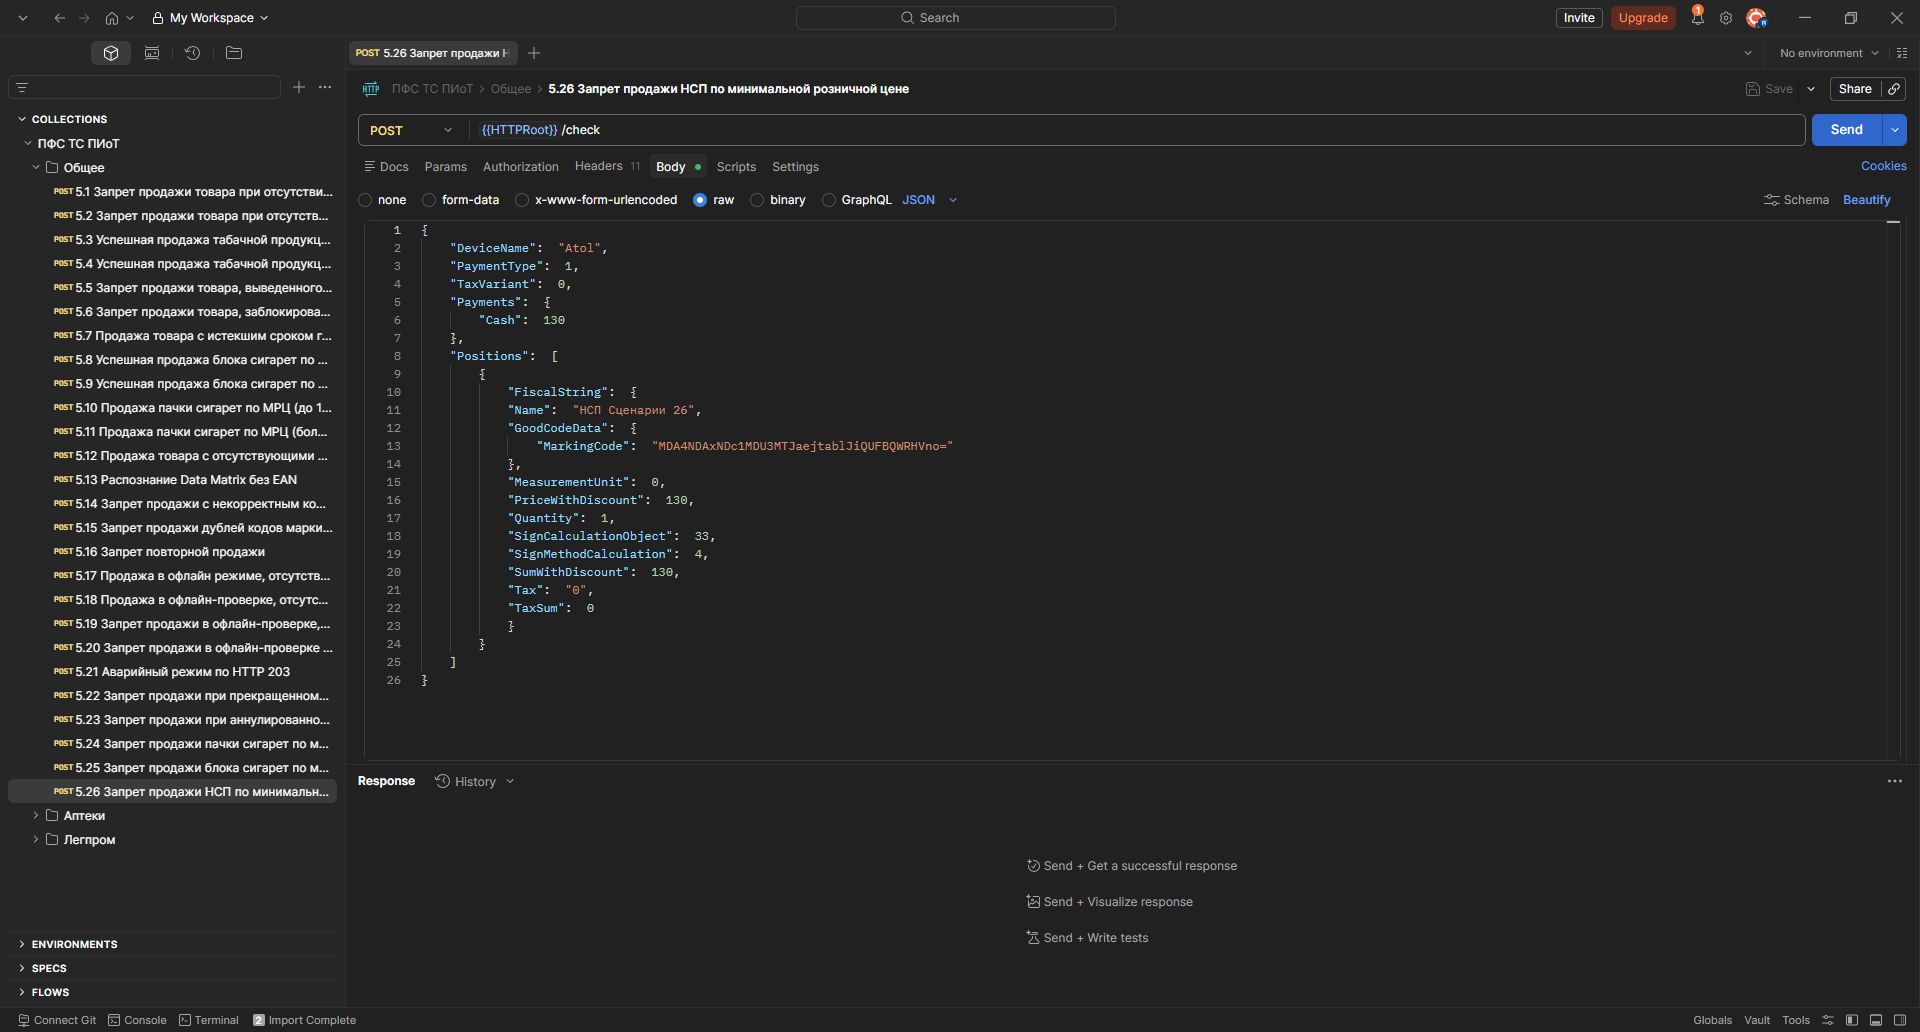Add a new request tab

coord(534,53)
